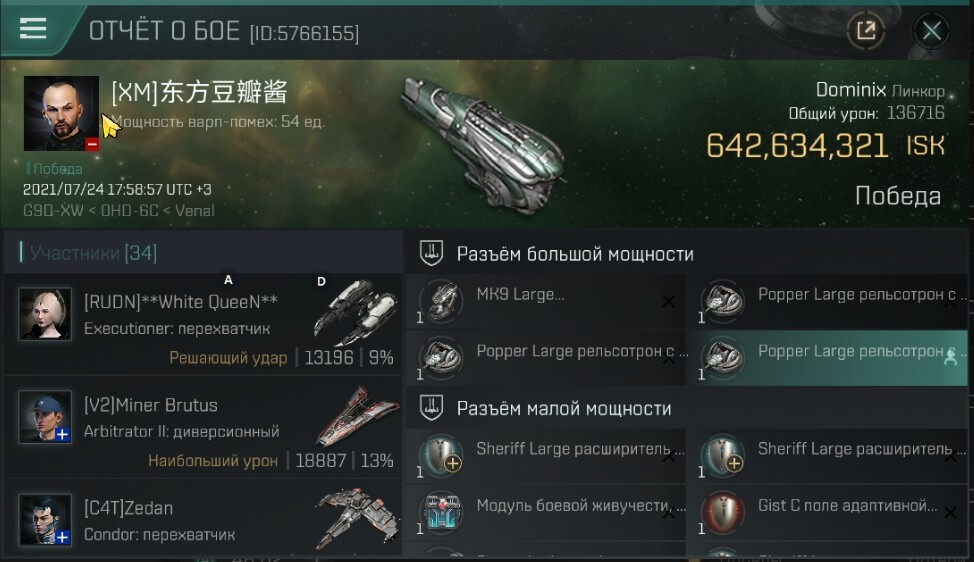Open **White QueeN** pilot portrait
The width and height of the screenshot is (974, 562).
click(x=44, y=314)
